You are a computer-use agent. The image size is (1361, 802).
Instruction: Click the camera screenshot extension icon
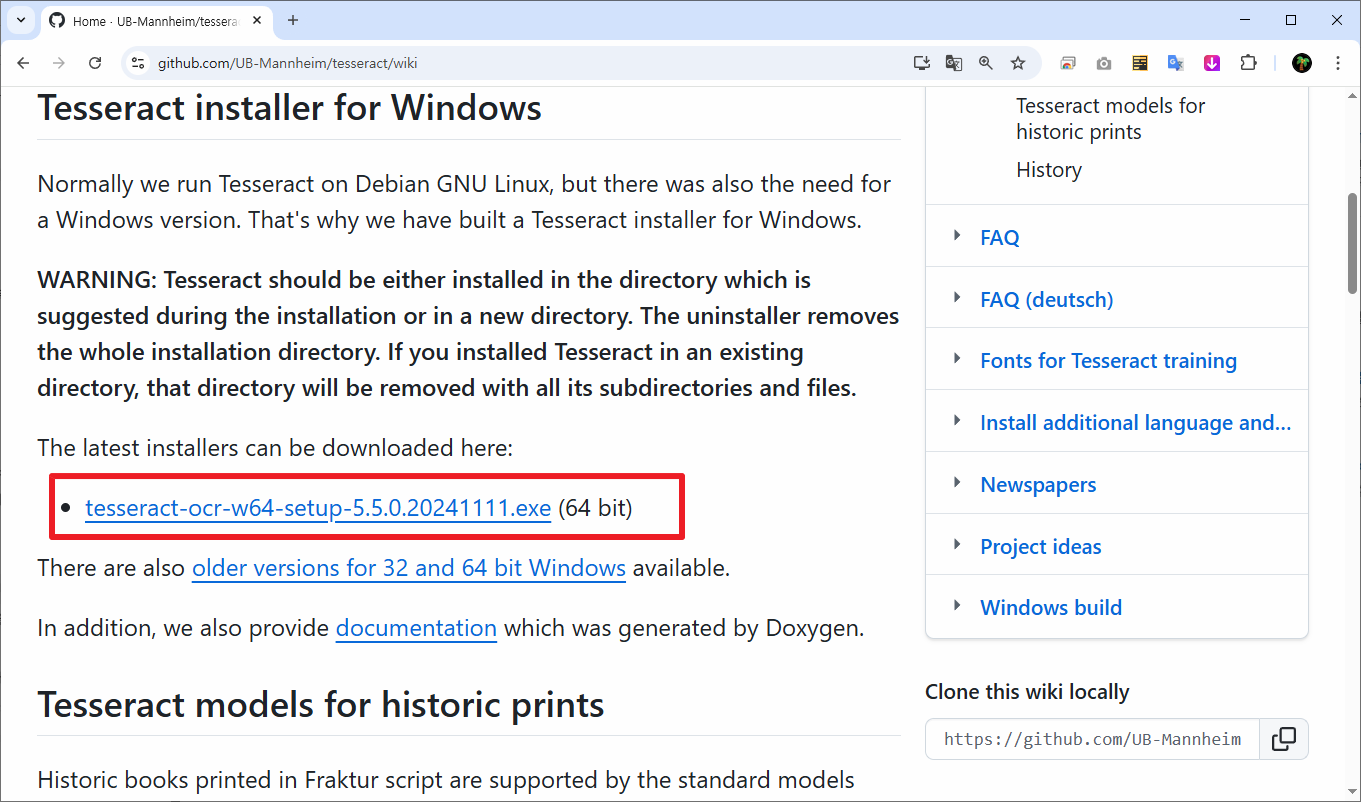coord(1104,63)
